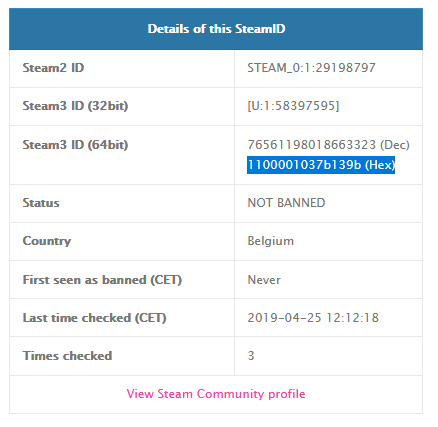Click the (Dec) suffix text
Screen dimensions: 438x427
click(395, 145)
